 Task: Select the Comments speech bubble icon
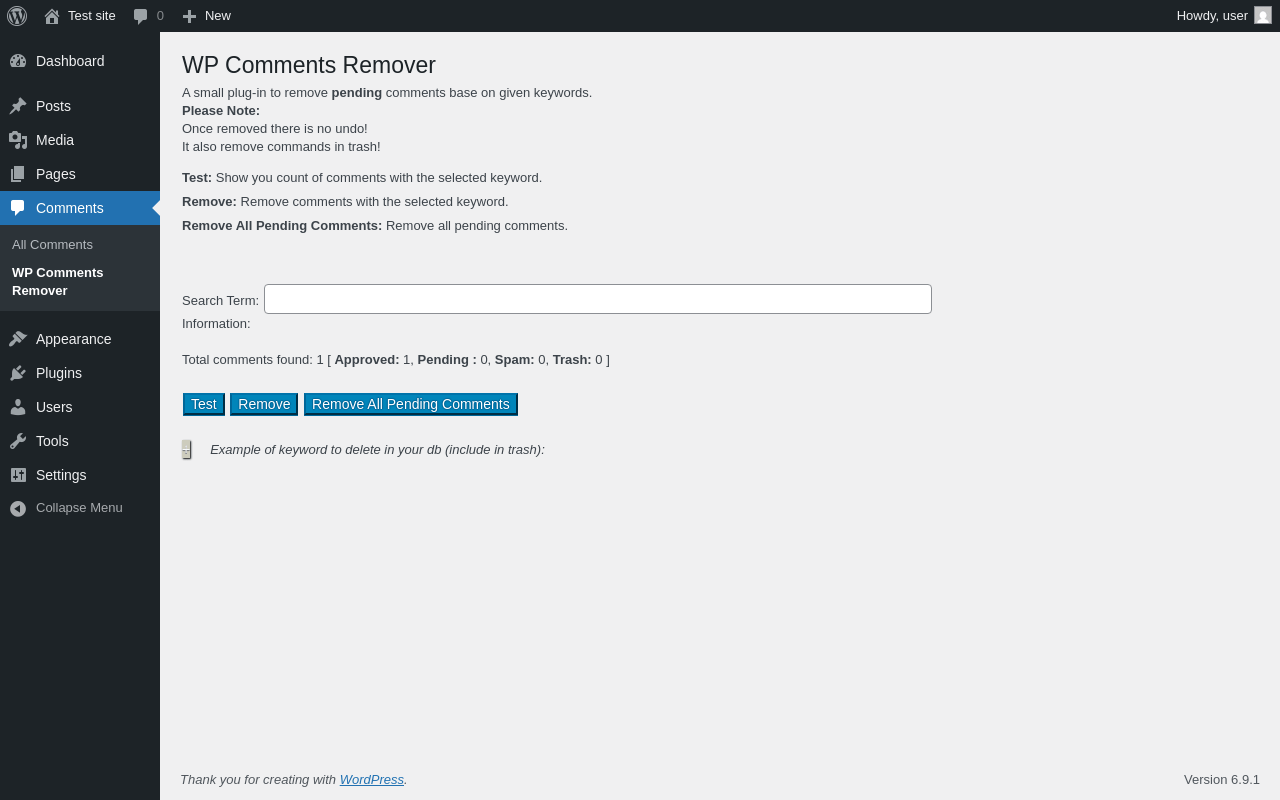[x=18, y=208]
